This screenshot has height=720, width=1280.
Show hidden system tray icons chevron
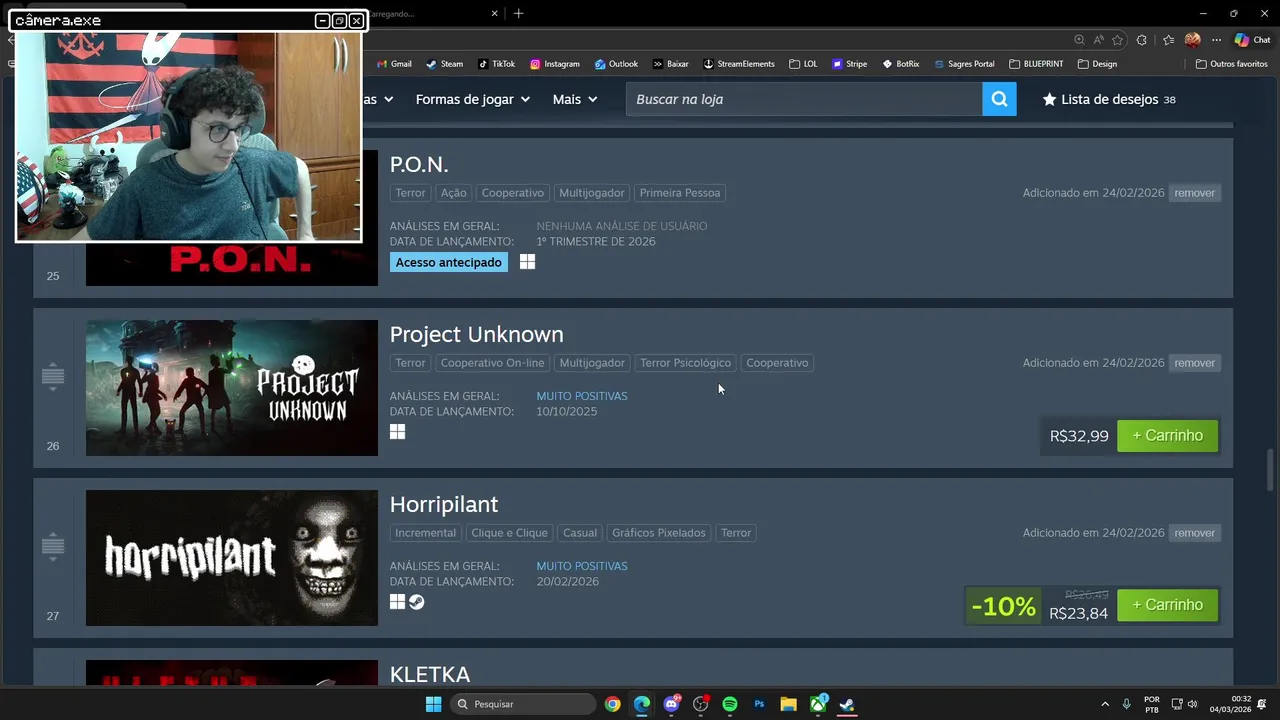point(1105,704)
